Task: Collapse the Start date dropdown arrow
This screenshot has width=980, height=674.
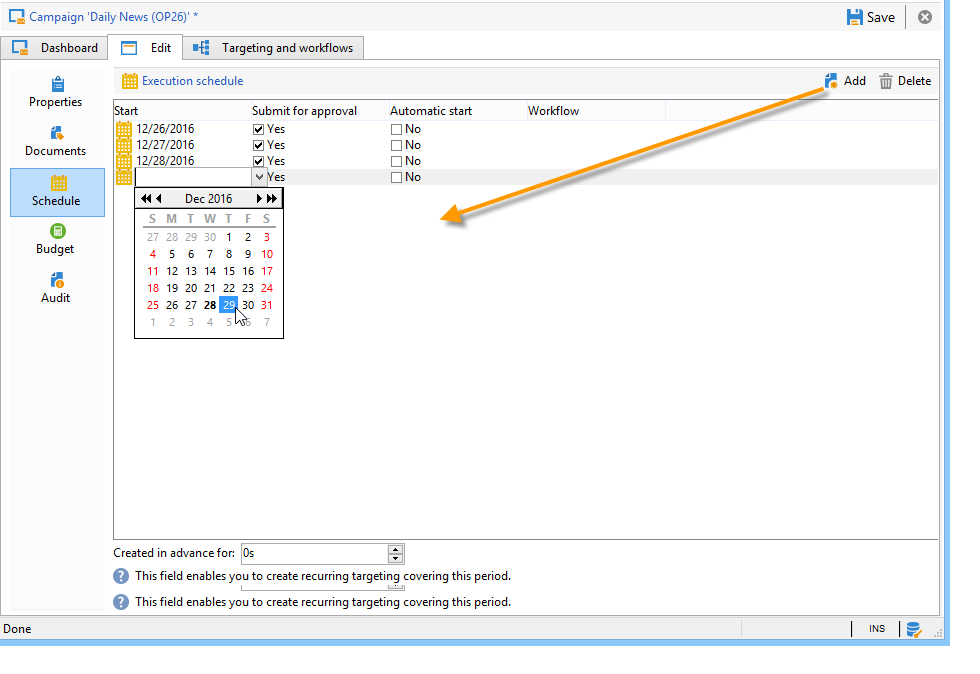Action: (x=259, y=177)
